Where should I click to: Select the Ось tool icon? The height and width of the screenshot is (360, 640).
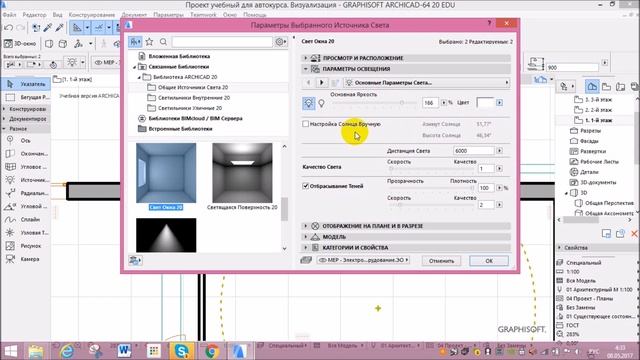click(10, 140)
